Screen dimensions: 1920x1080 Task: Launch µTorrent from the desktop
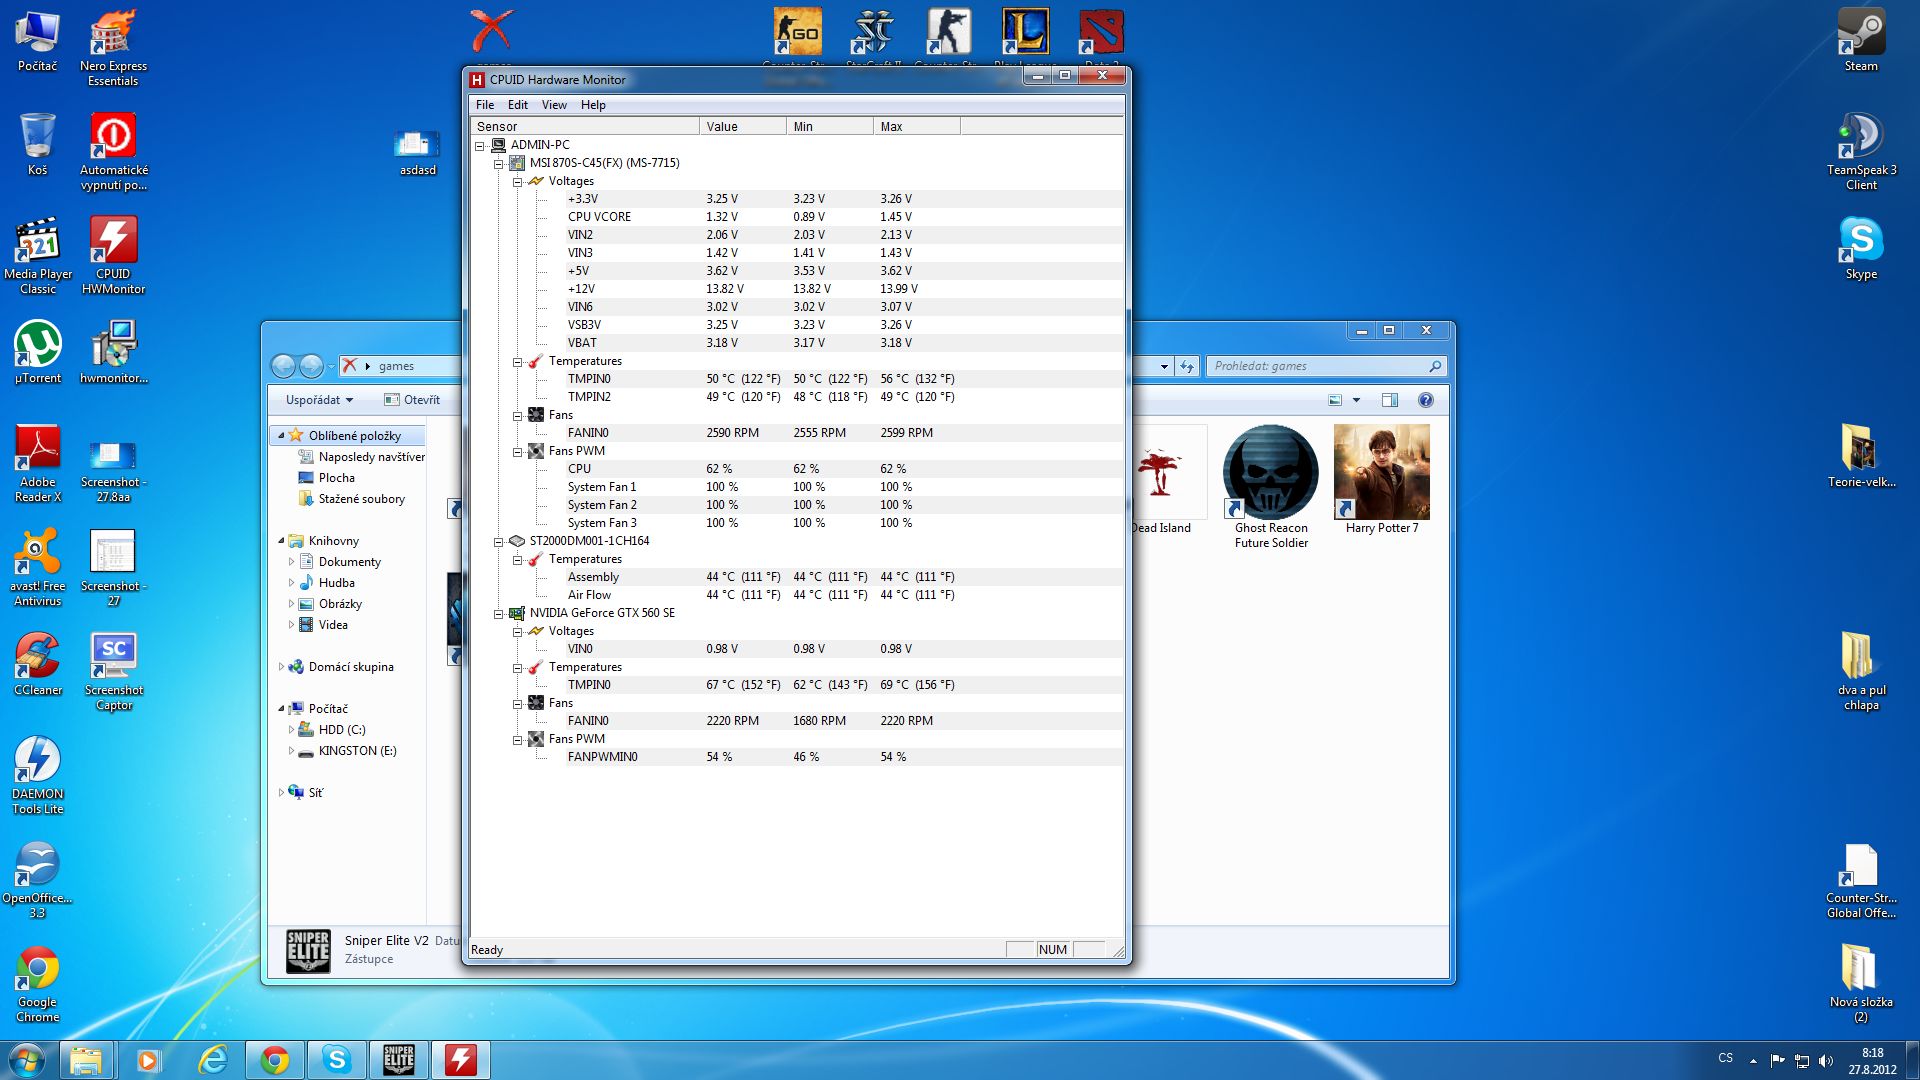coord(38,352)
